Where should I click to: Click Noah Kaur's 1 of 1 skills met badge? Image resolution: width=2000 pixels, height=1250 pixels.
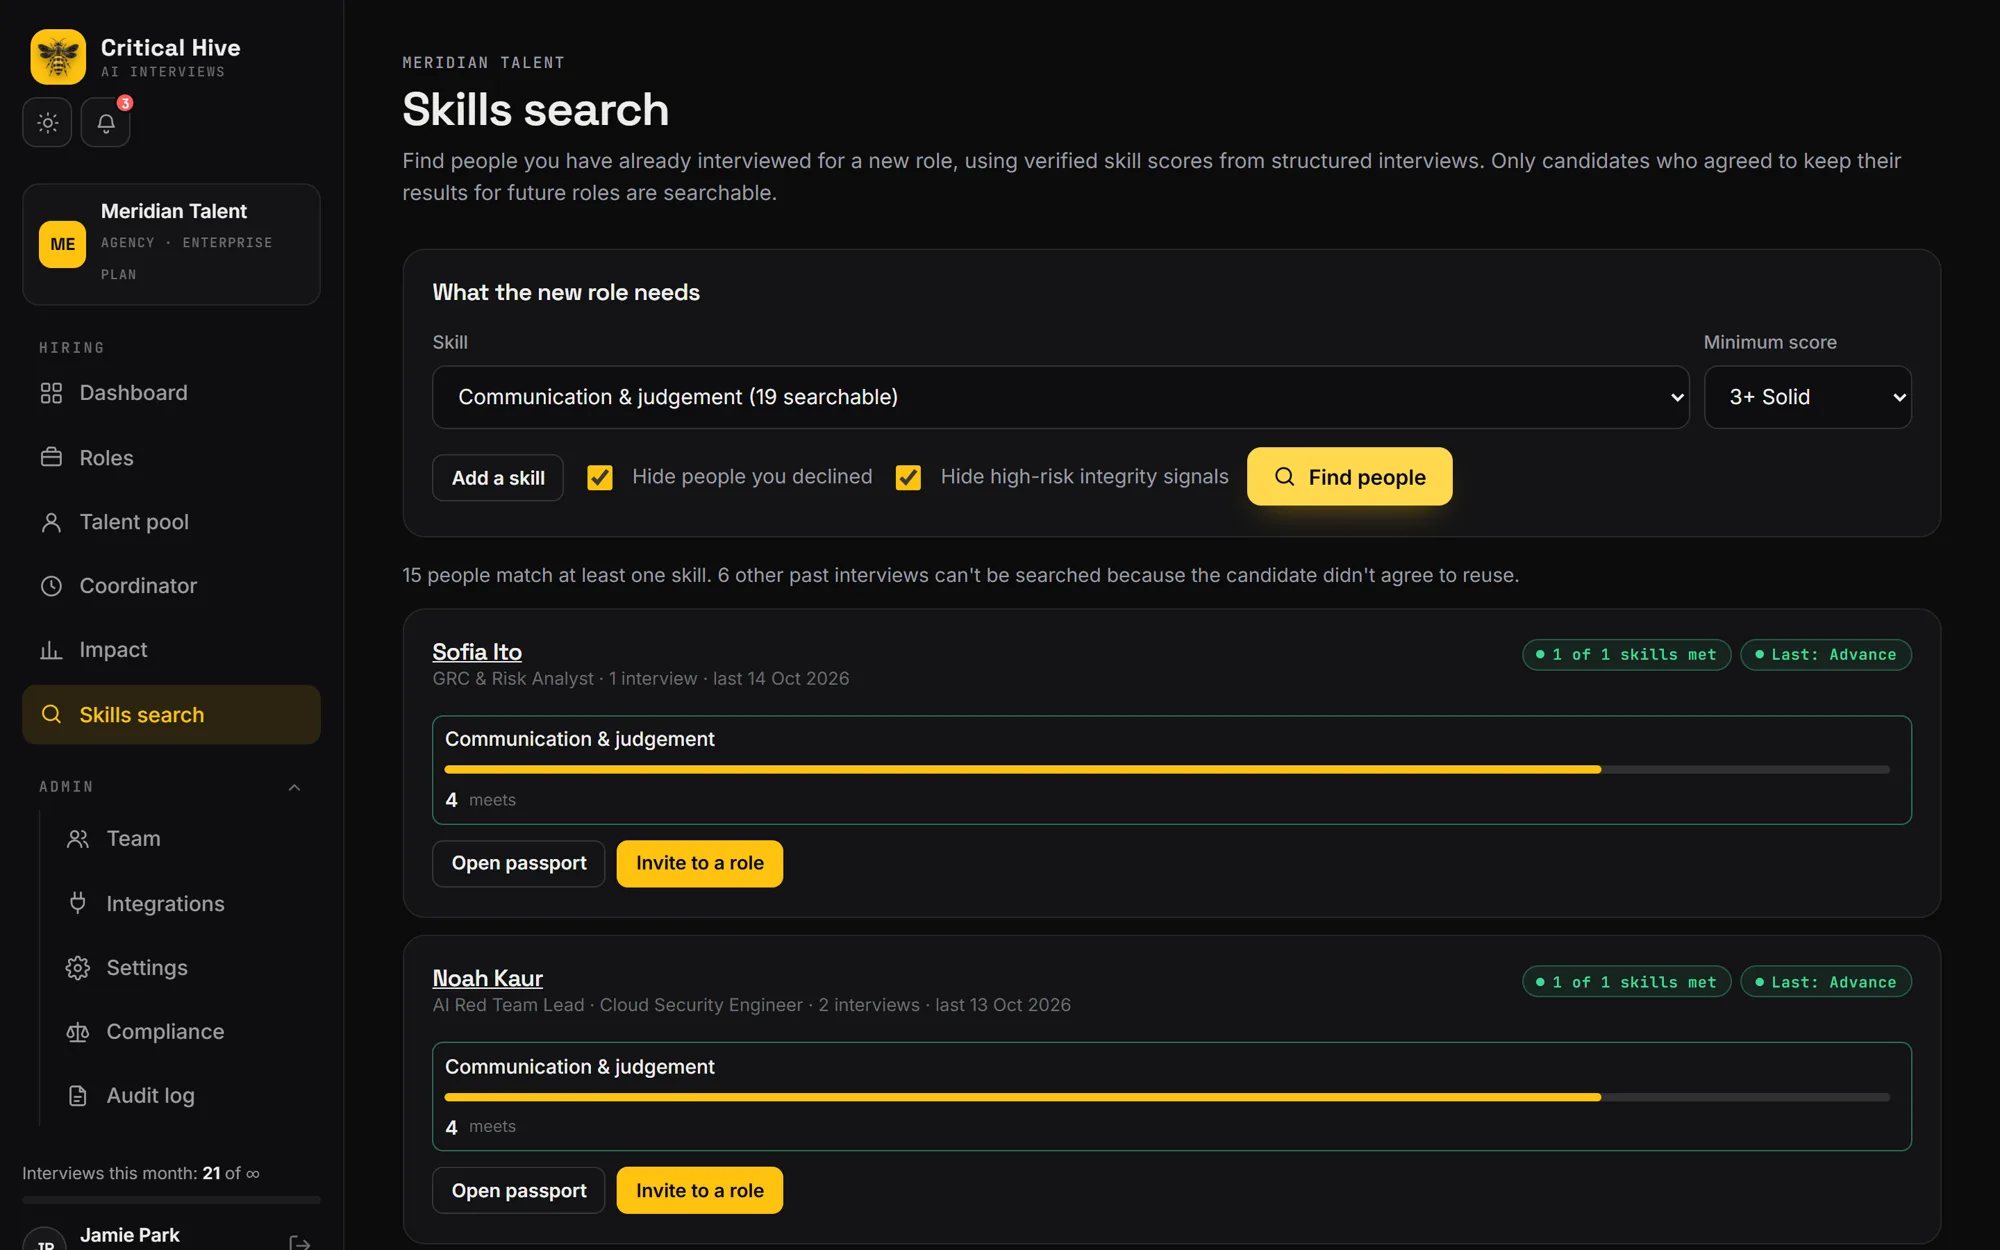1626,982
